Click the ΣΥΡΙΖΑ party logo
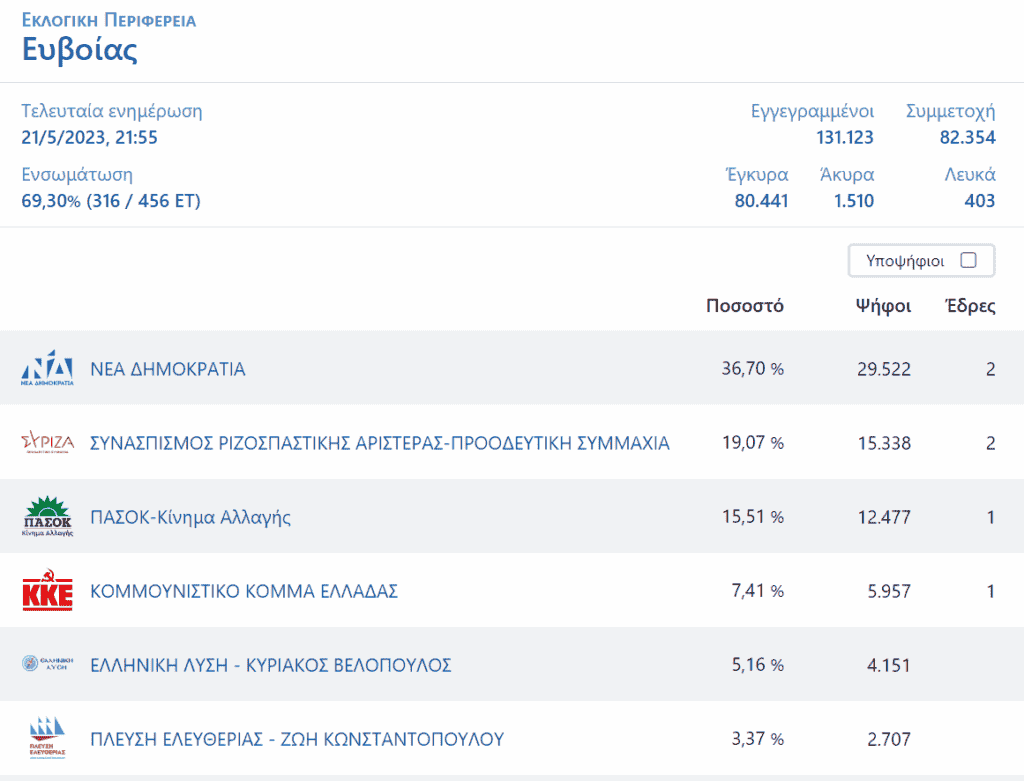1024x781 pixels. click(x=47, y=443)
